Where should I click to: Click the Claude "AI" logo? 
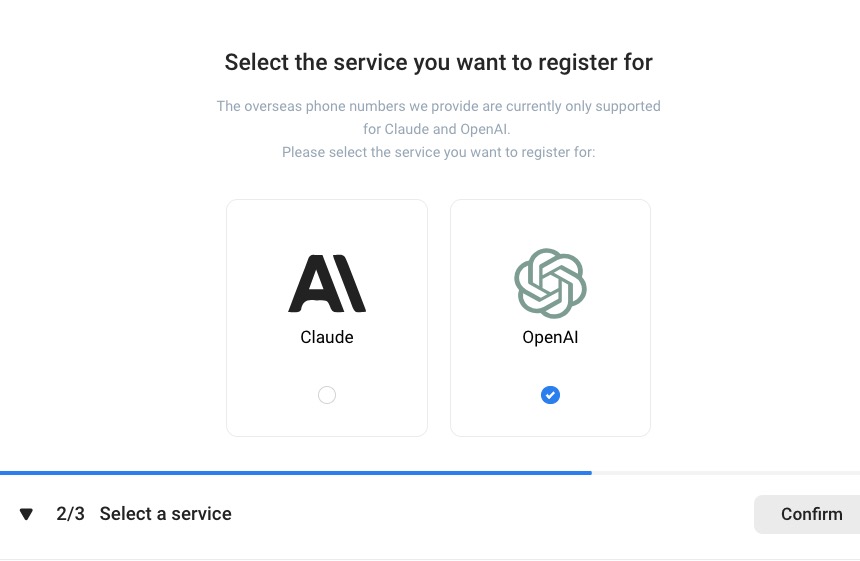click(x=327, y=284)
